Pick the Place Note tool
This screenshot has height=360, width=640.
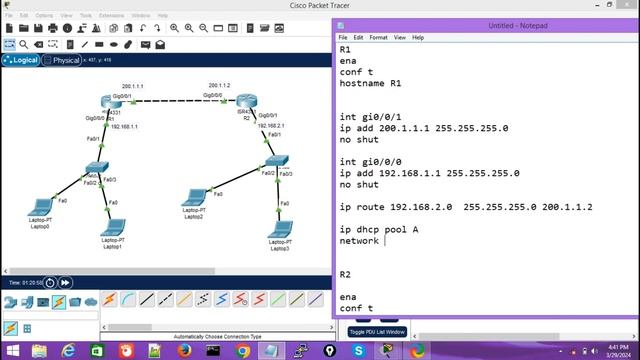point(70,44)
